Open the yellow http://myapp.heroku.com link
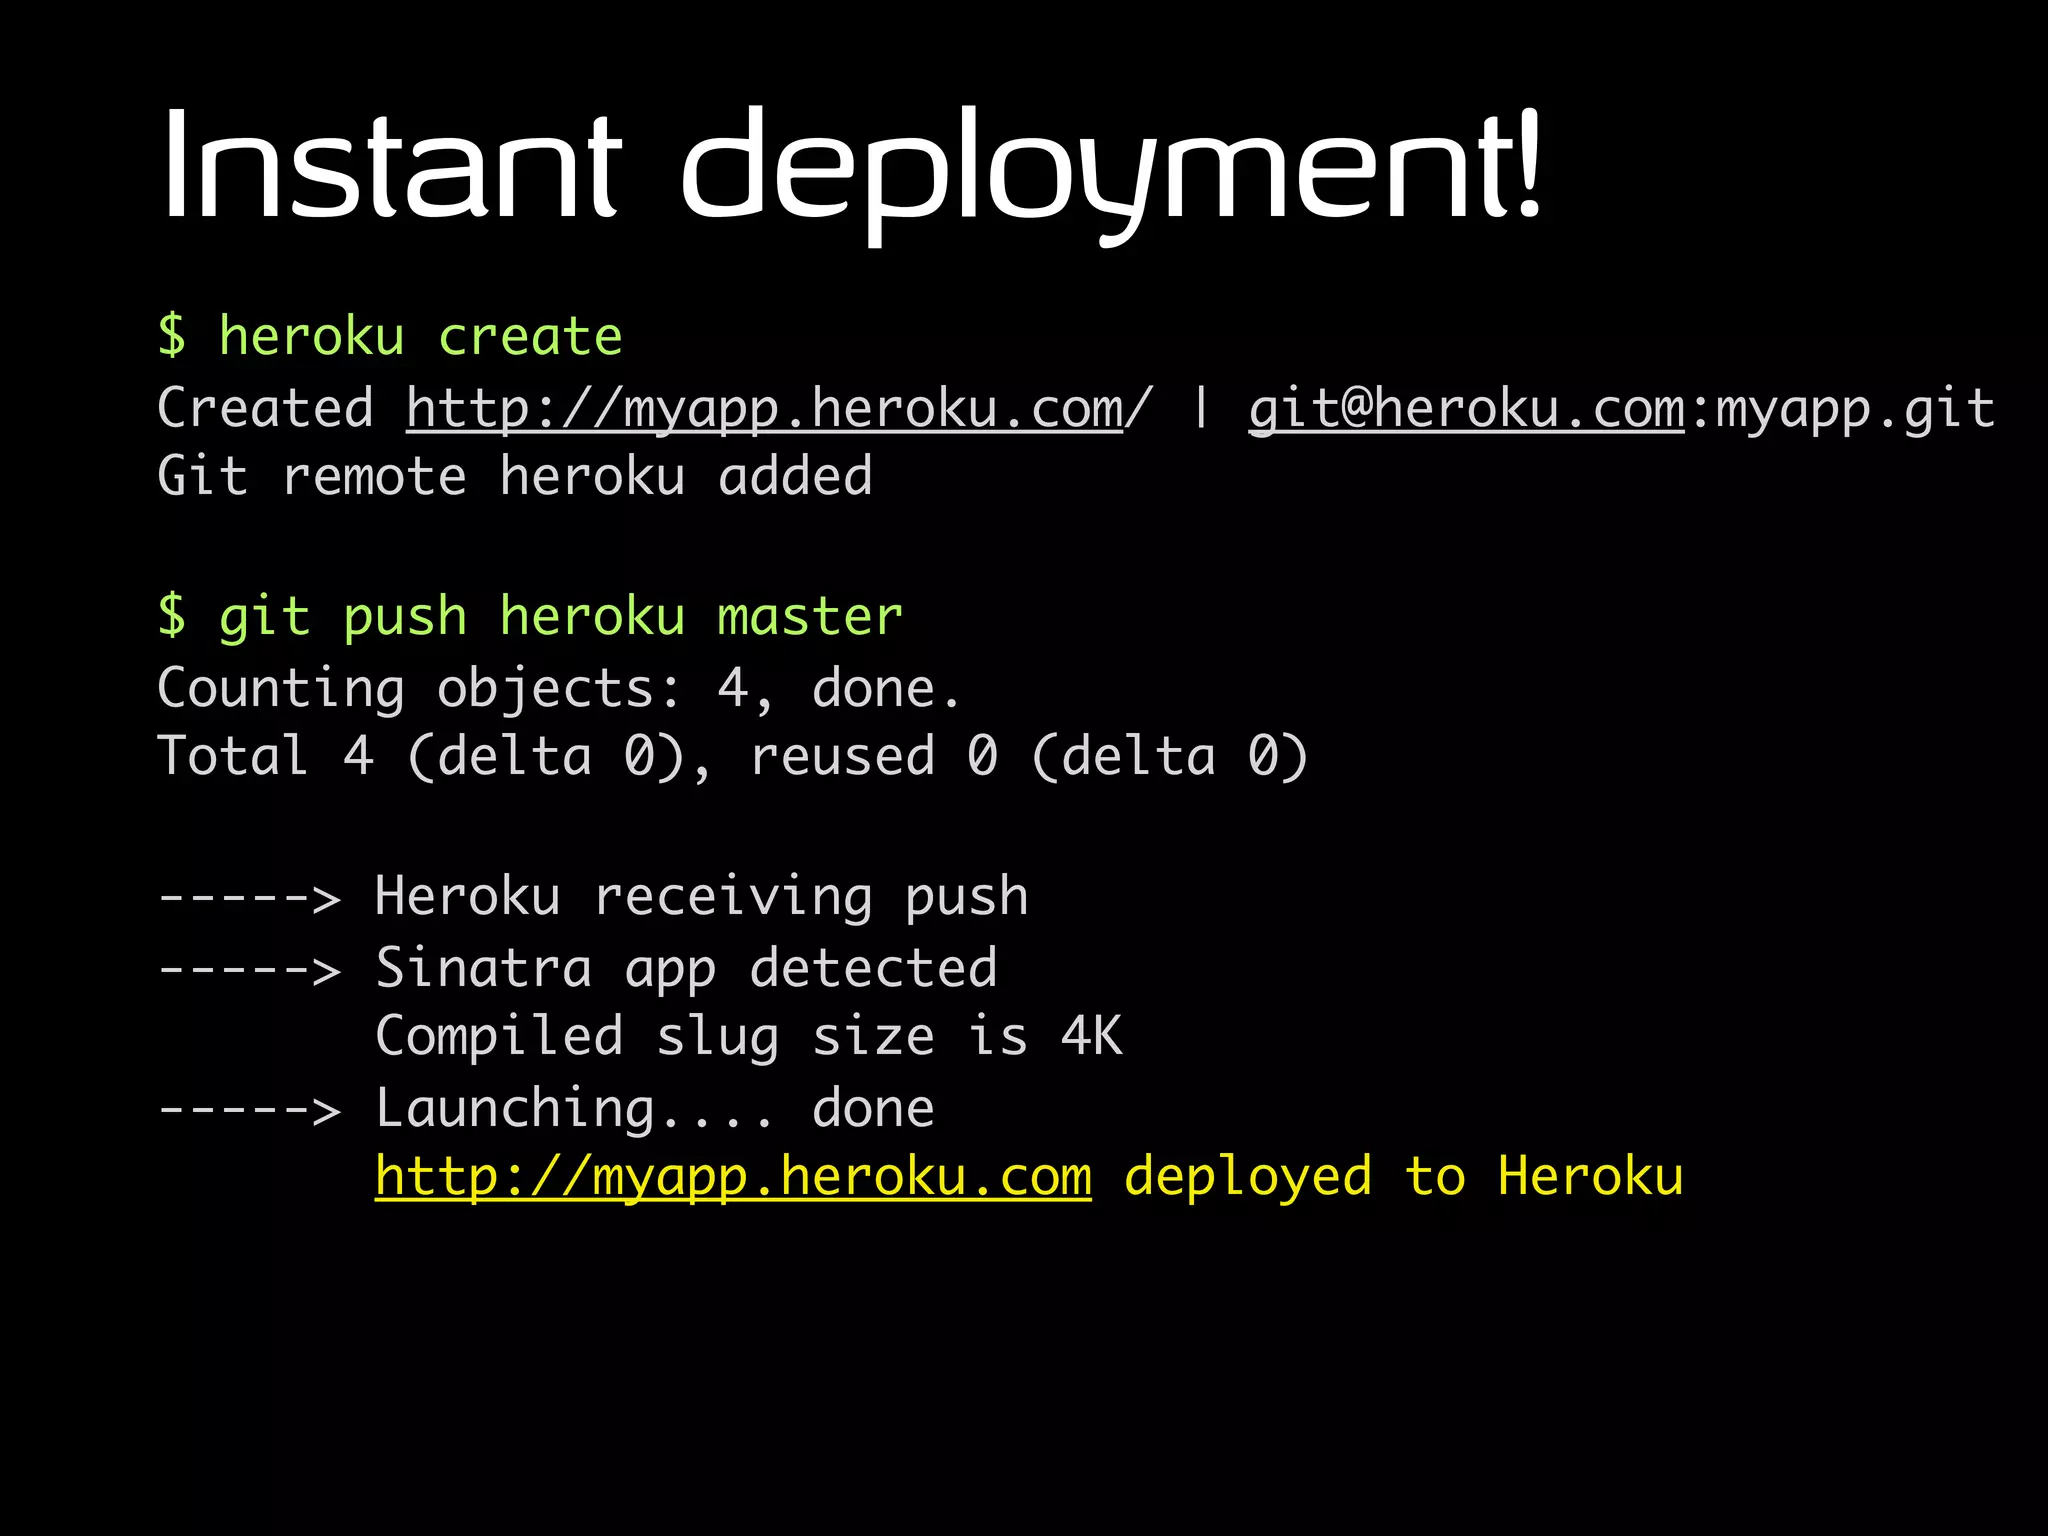This screenshot has height=1536, width=2048. [733, 1177]
